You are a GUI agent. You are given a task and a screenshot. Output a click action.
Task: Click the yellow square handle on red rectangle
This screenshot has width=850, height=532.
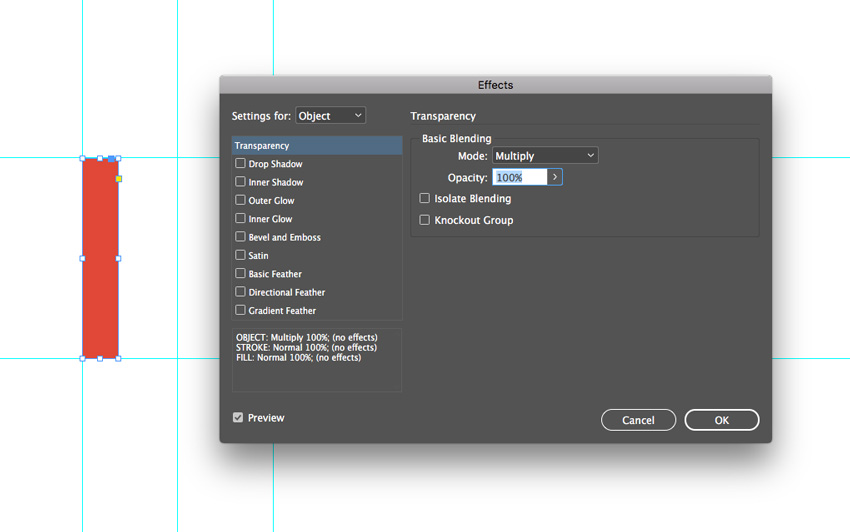point(119,179)
